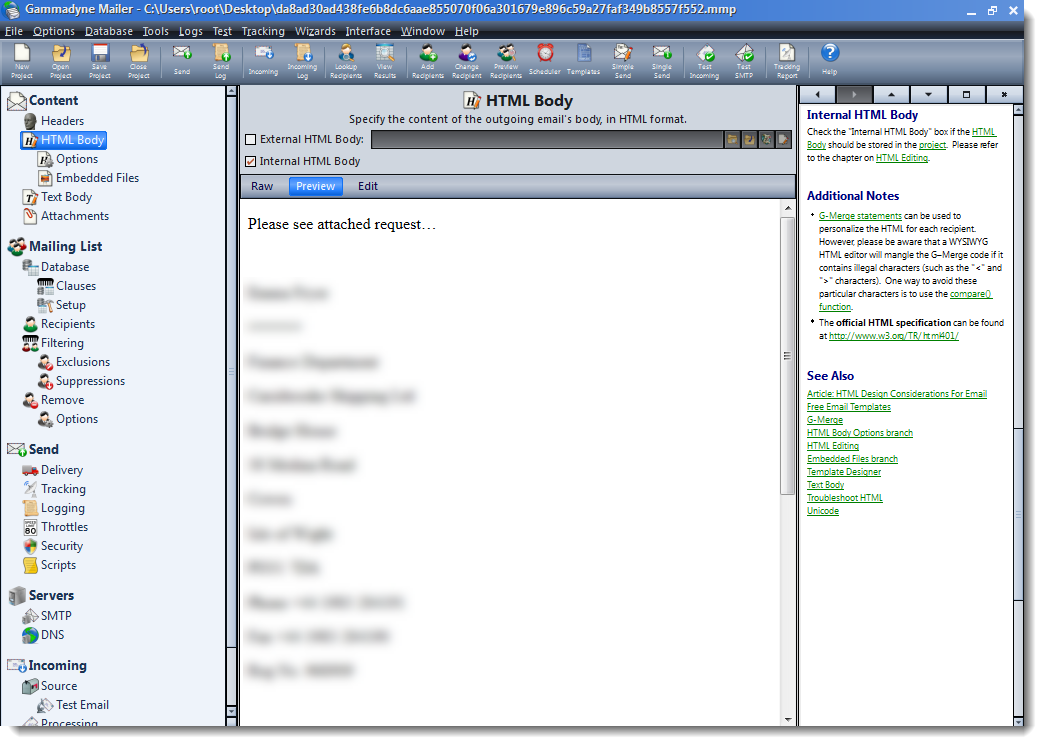Open the Send Log toolbar icon
Viewport: 1044px width, 746px height.
(x=221, y=61)
